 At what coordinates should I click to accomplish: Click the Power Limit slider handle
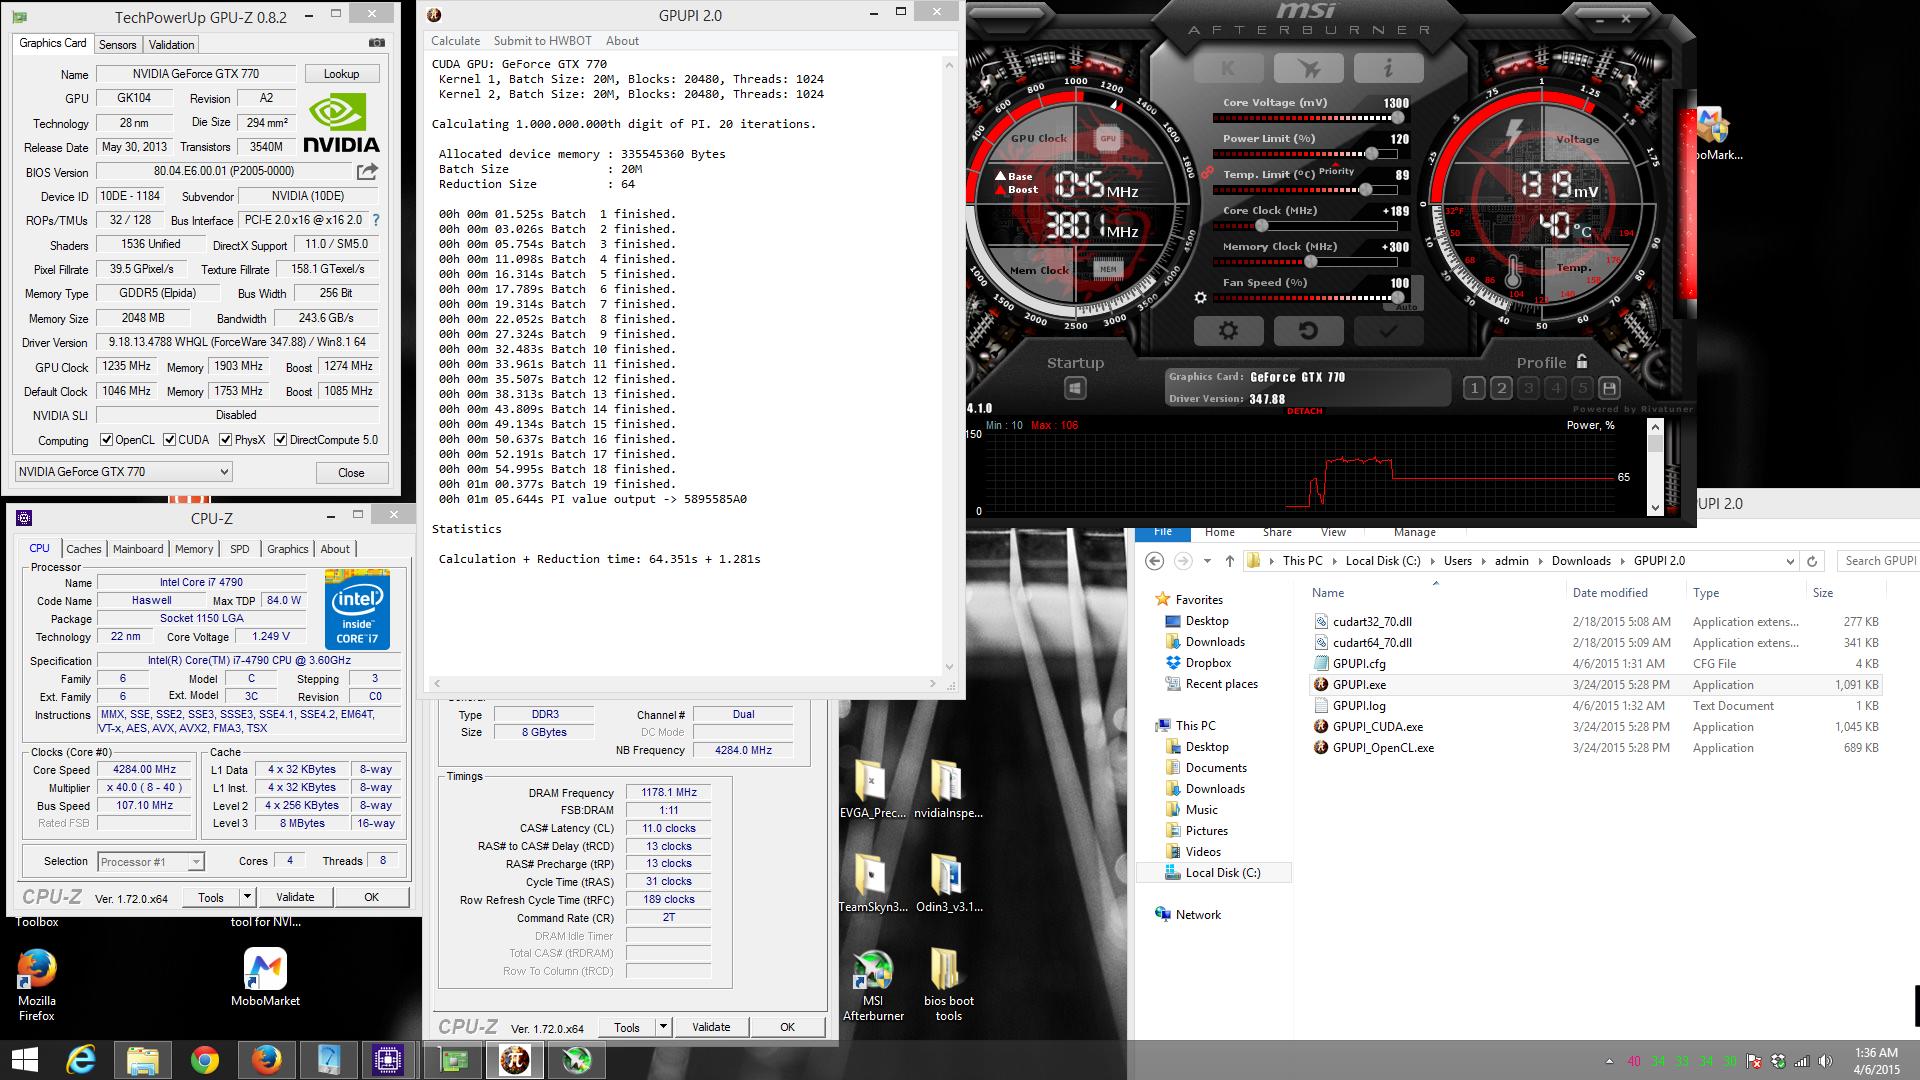point(1372,154)
